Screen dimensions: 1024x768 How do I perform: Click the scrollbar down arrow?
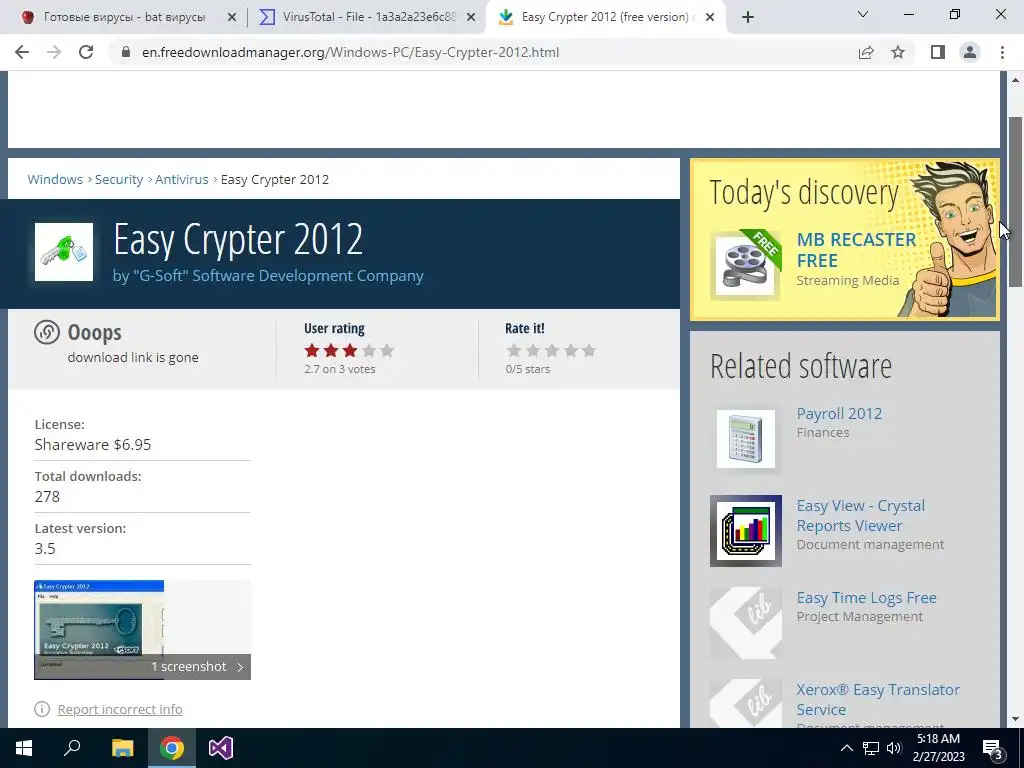coord(1016,720)
